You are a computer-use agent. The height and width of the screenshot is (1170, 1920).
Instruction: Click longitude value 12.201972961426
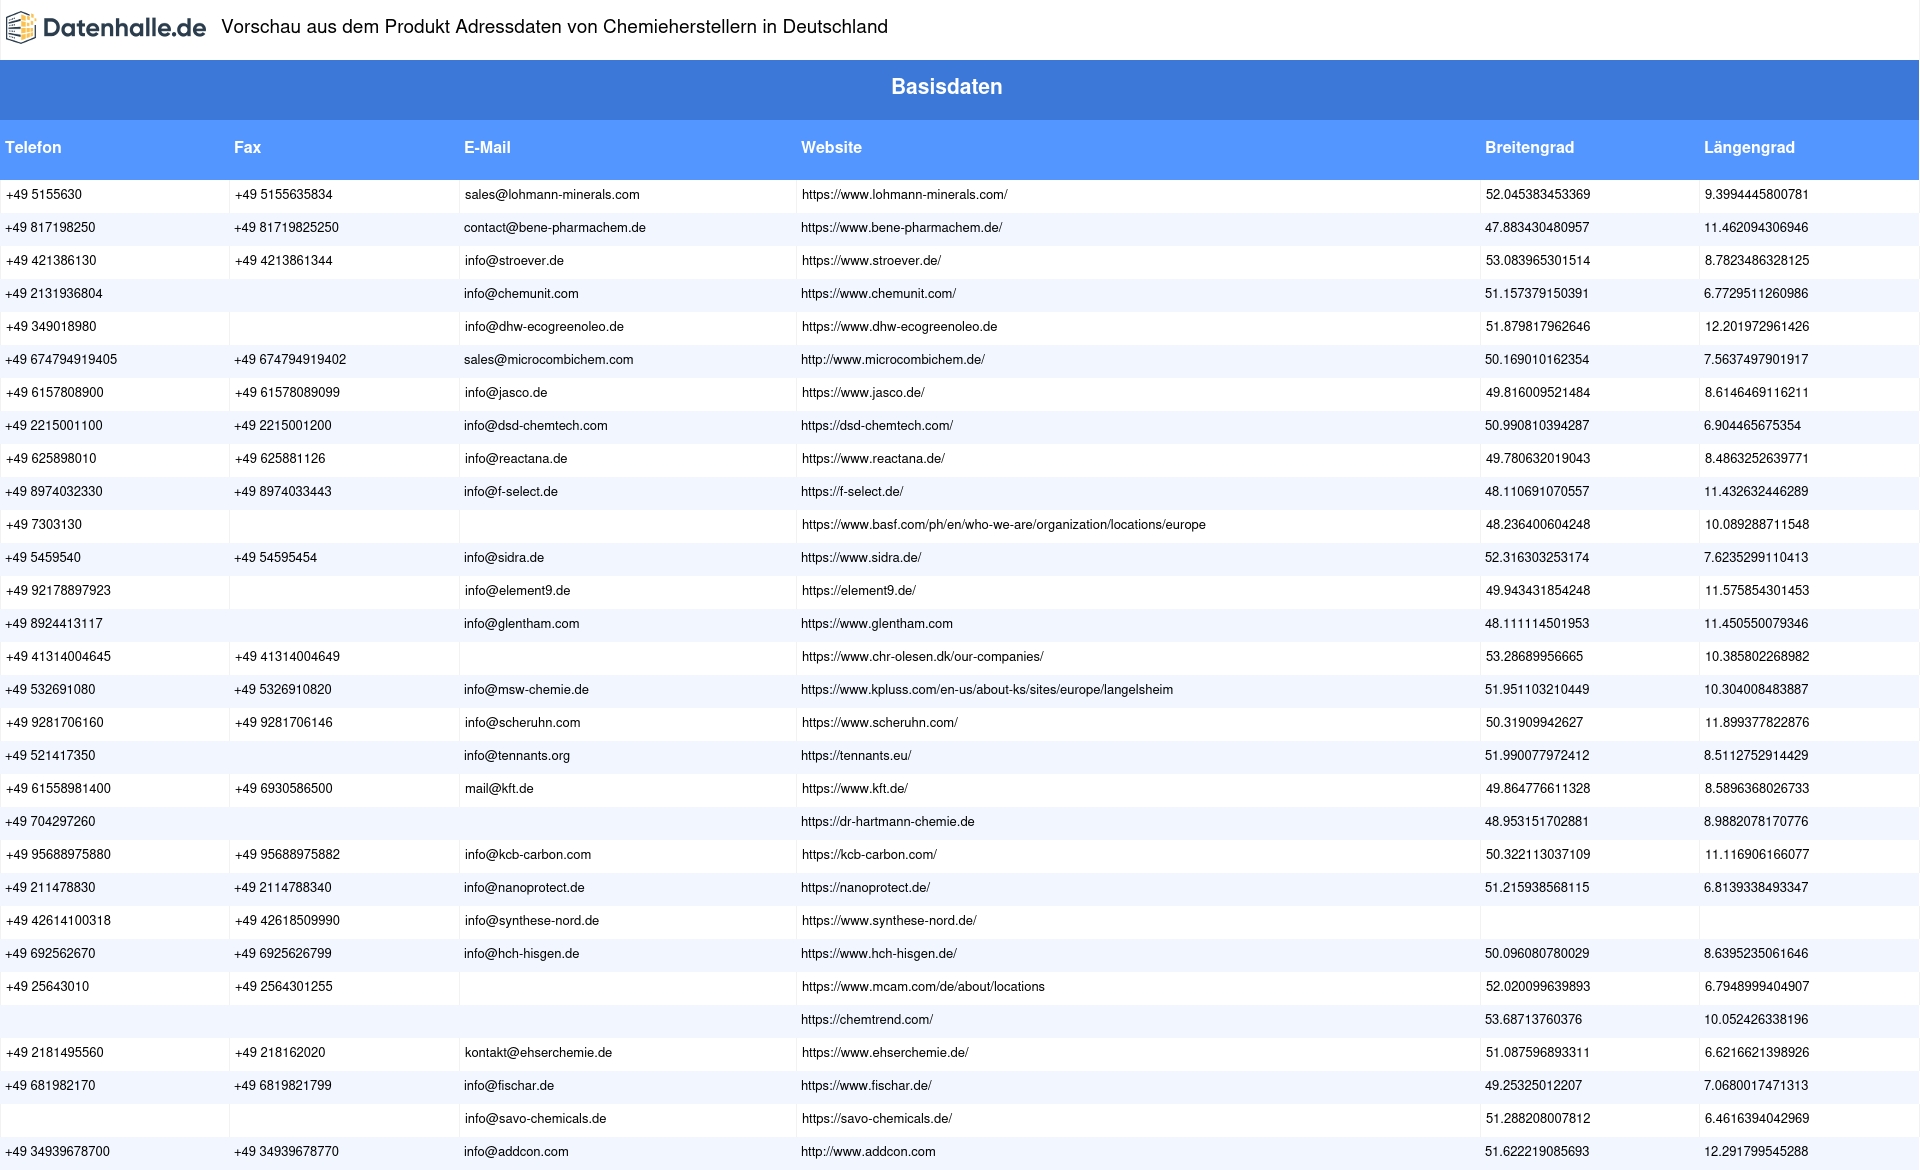tap(1756, 327)
